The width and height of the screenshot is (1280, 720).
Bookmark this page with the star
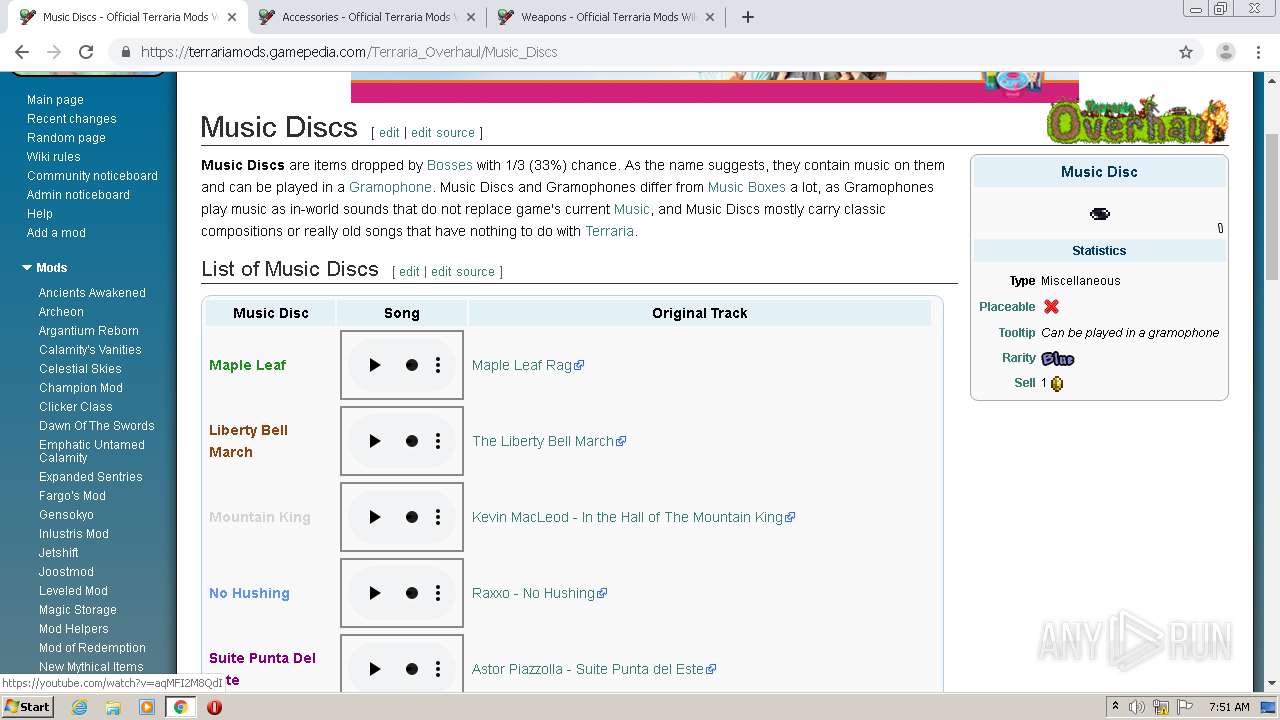tap(1186, 52)
